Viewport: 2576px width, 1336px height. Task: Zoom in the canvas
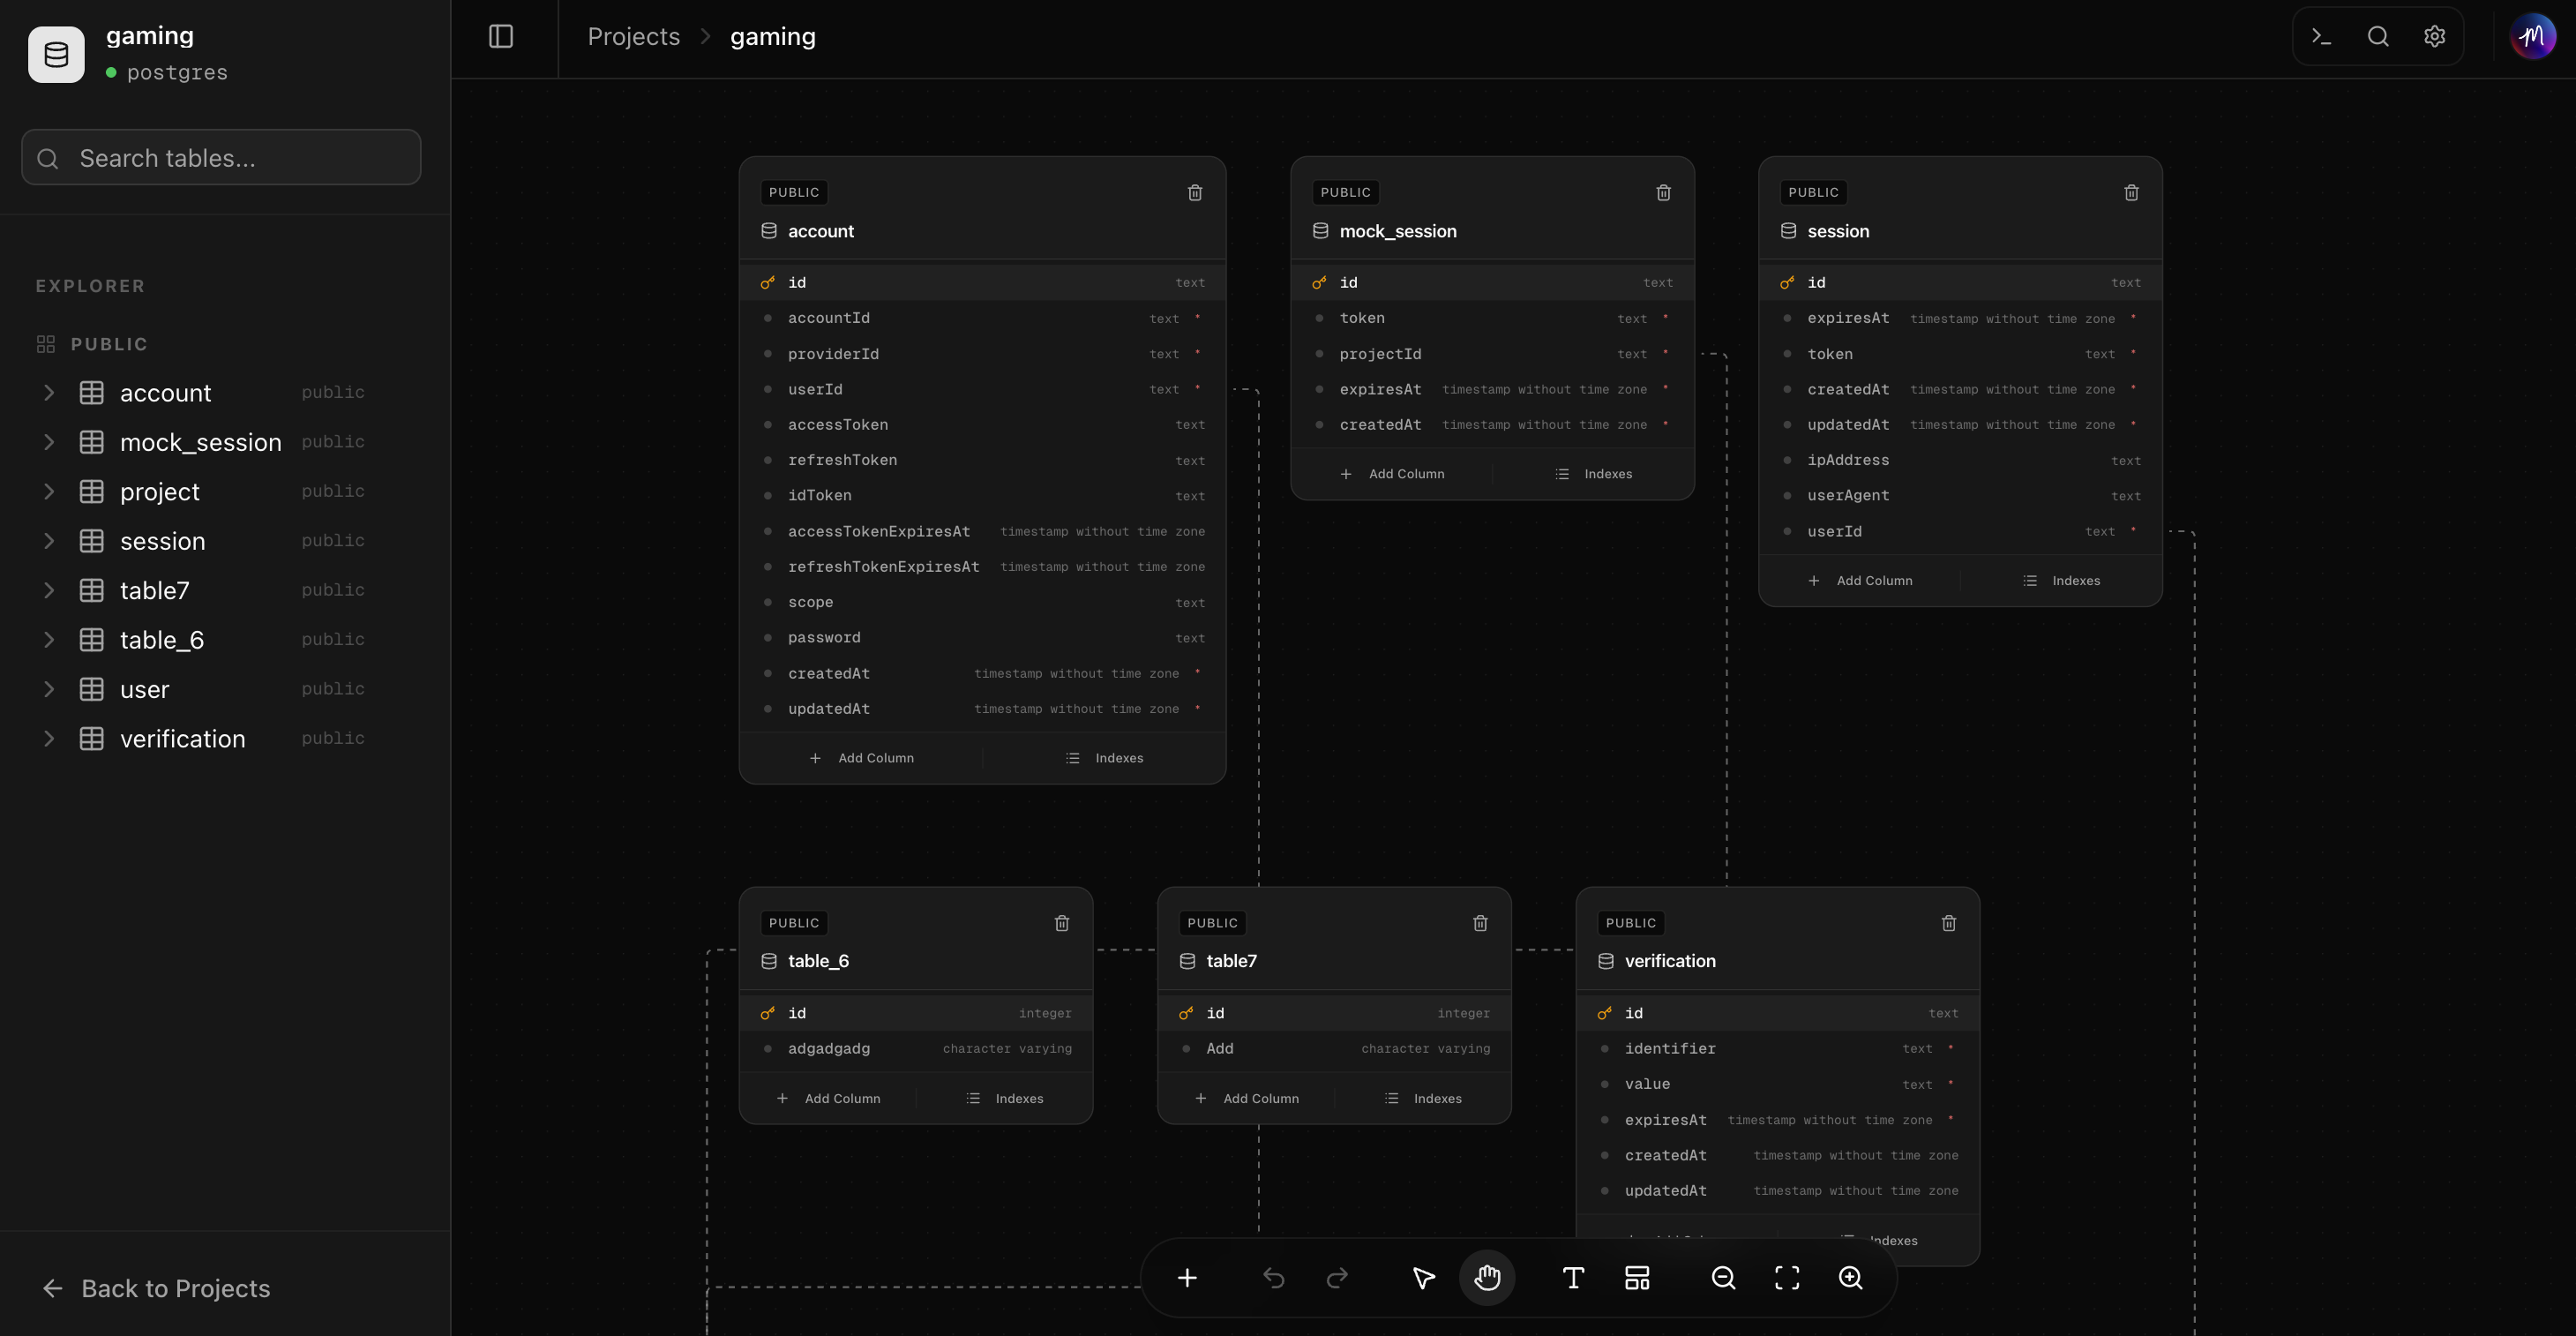(x=1850, y=1278)
